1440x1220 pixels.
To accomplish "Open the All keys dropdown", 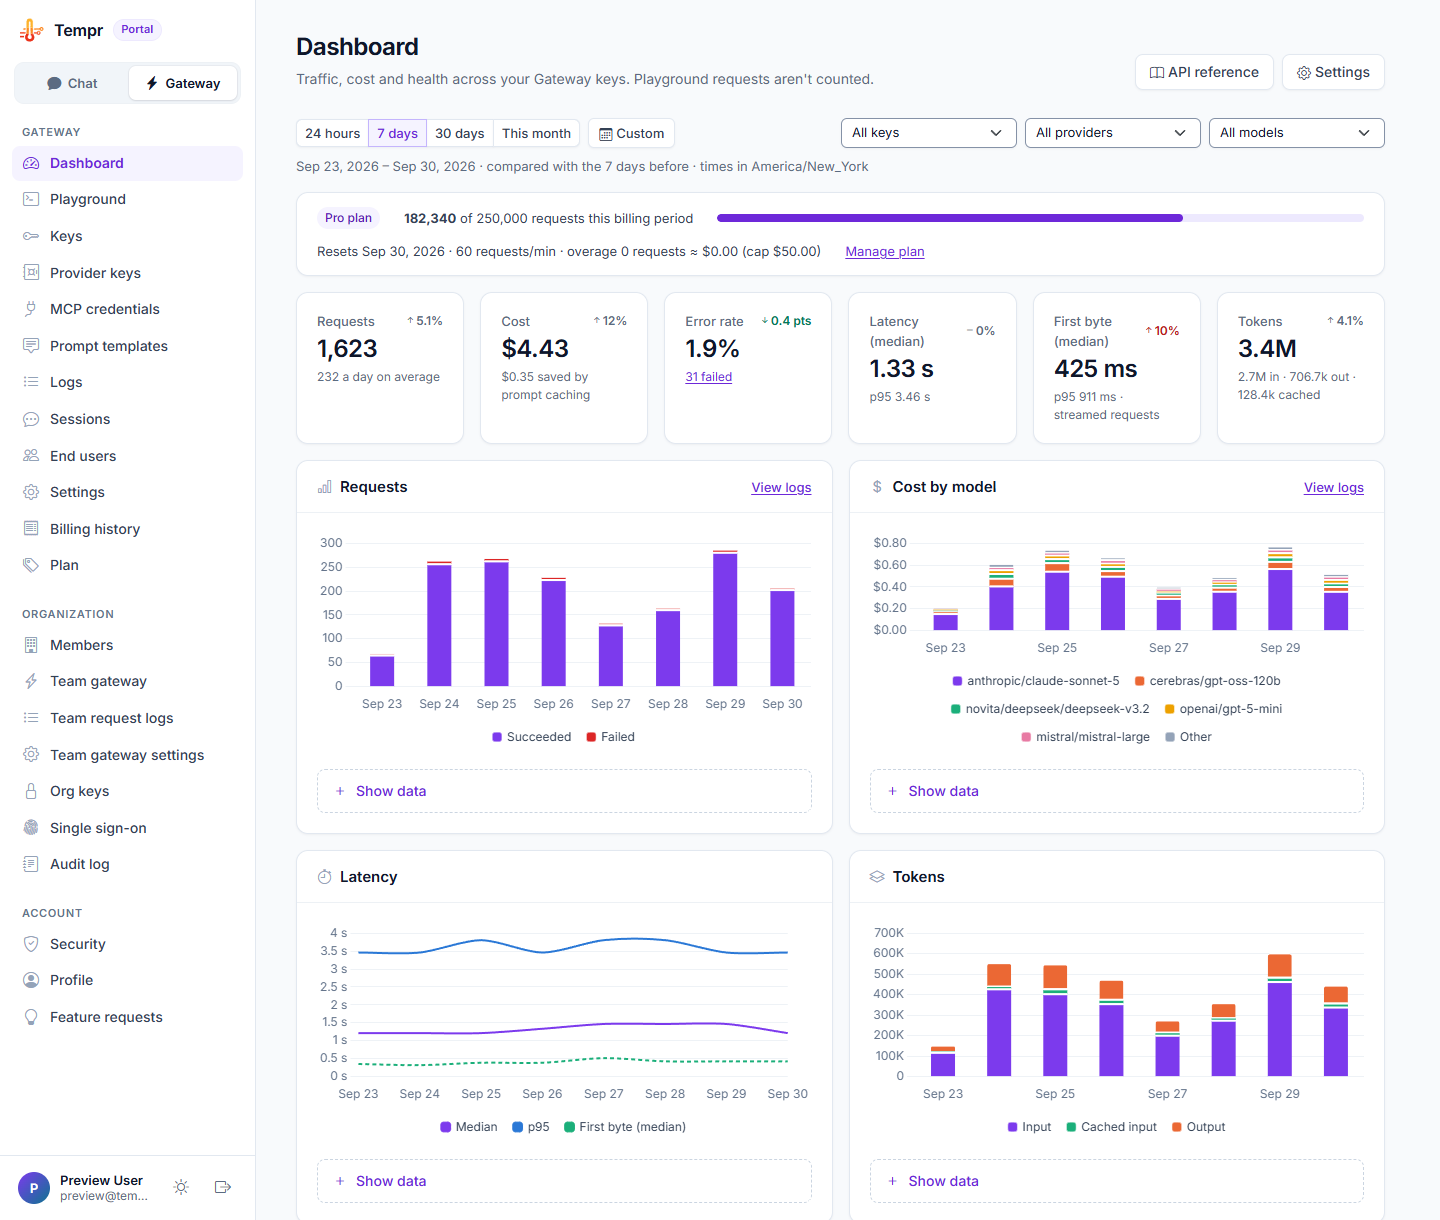I will point(929,133).
